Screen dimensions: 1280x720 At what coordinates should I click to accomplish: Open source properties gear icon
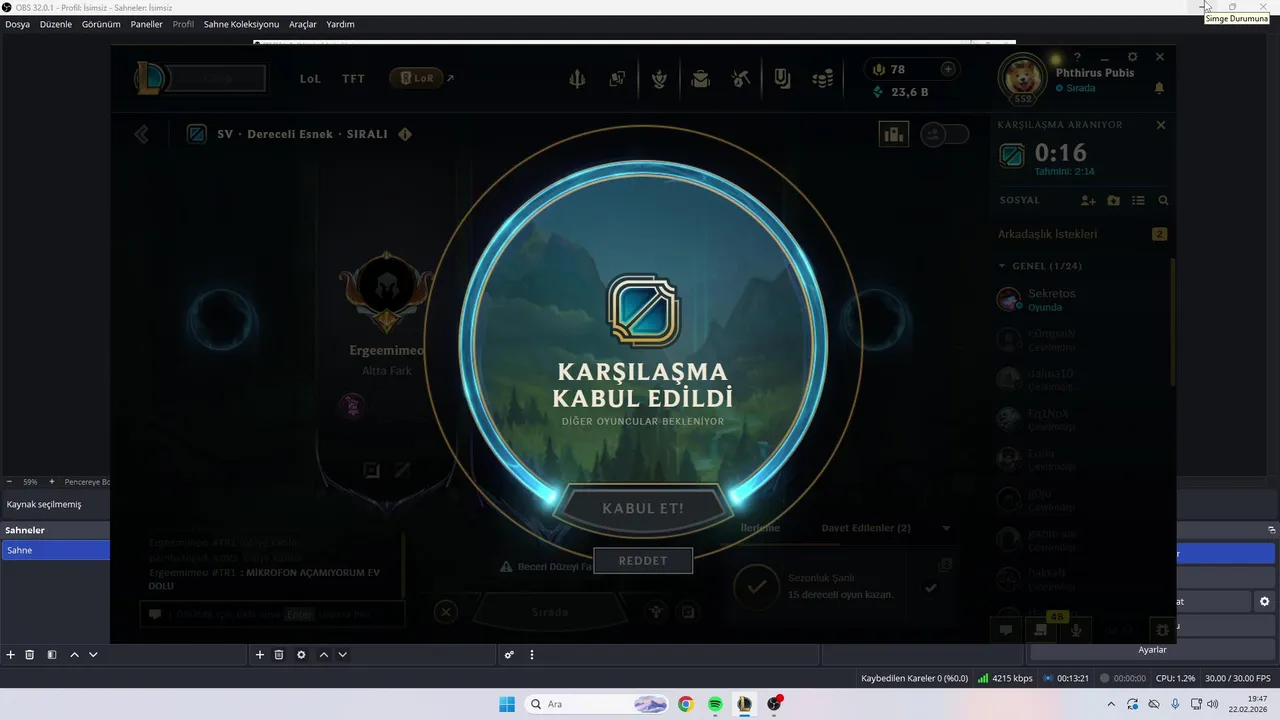pos(301,655)
